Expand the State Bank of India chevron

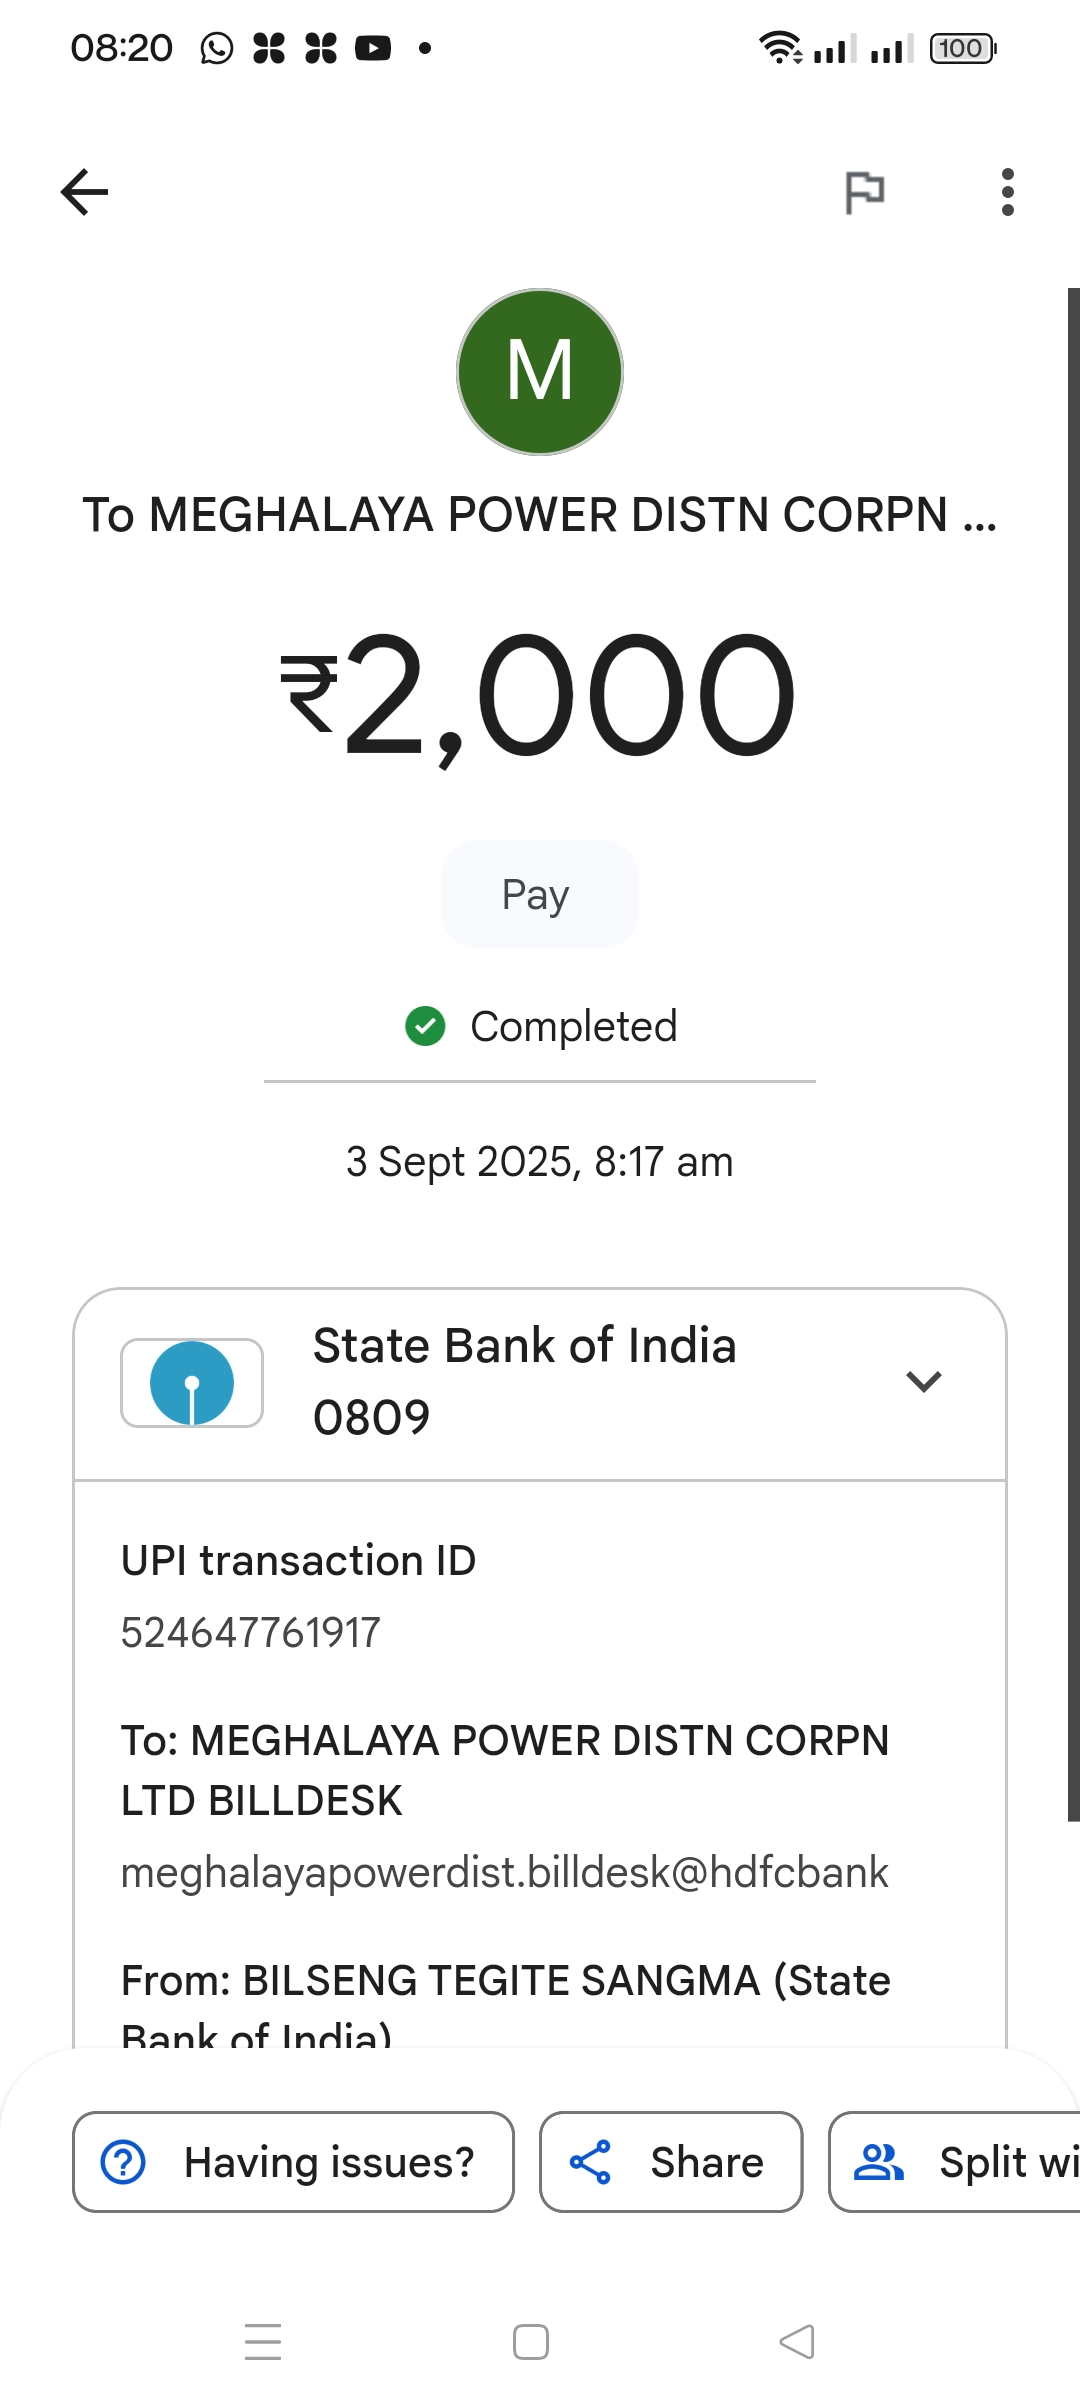923,1382
